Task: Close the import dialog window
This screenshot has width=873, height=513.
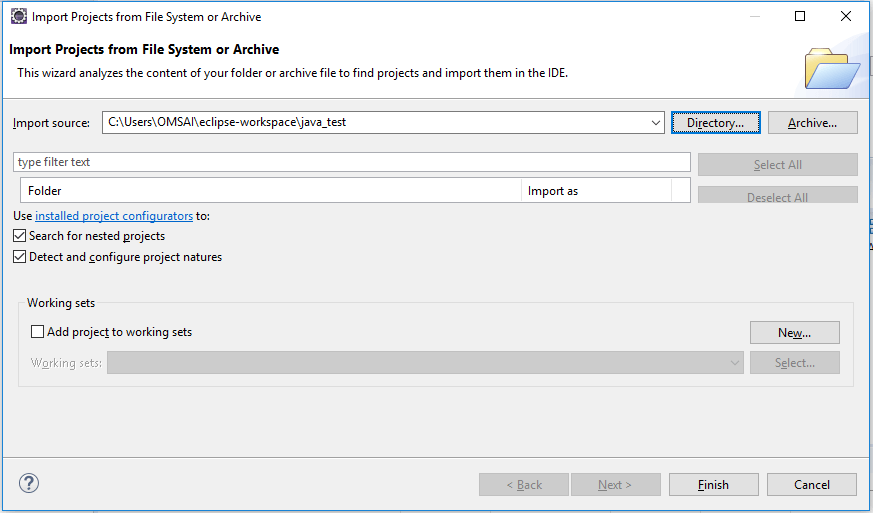Action: [x=846, y=16]
